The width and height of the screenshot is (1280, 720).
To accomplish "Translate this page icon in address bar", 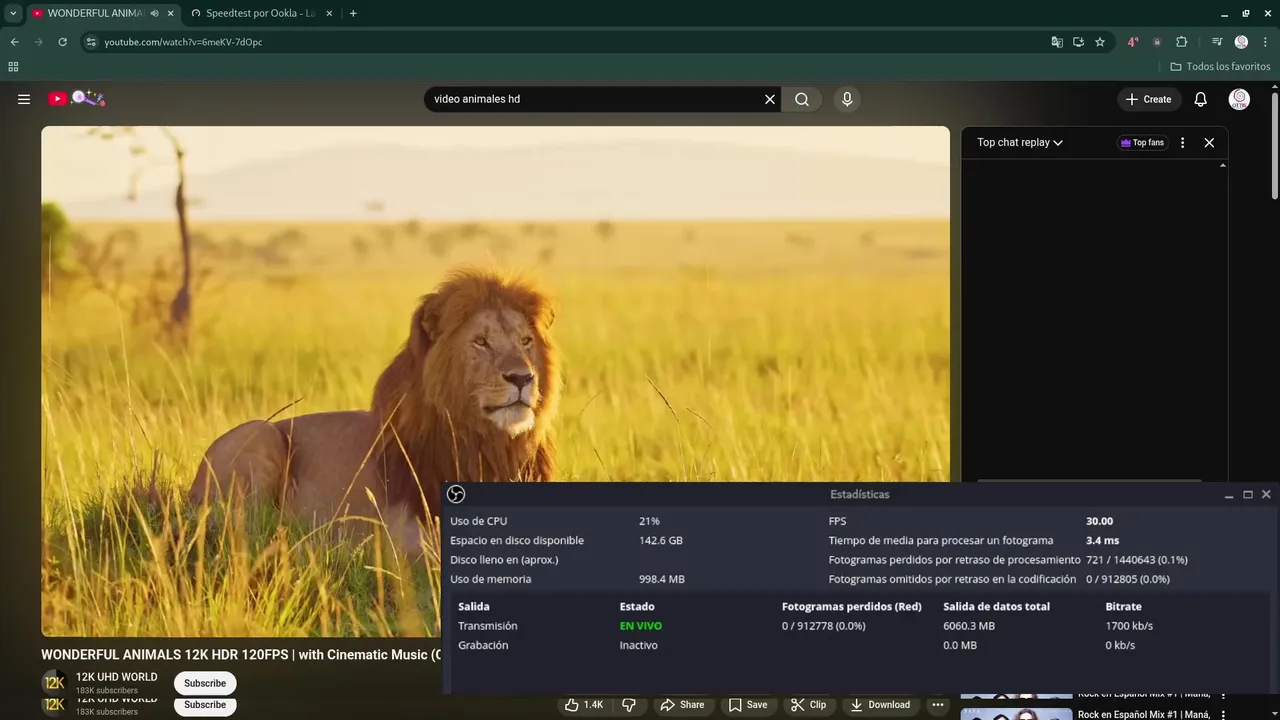I will point(1057,42).
